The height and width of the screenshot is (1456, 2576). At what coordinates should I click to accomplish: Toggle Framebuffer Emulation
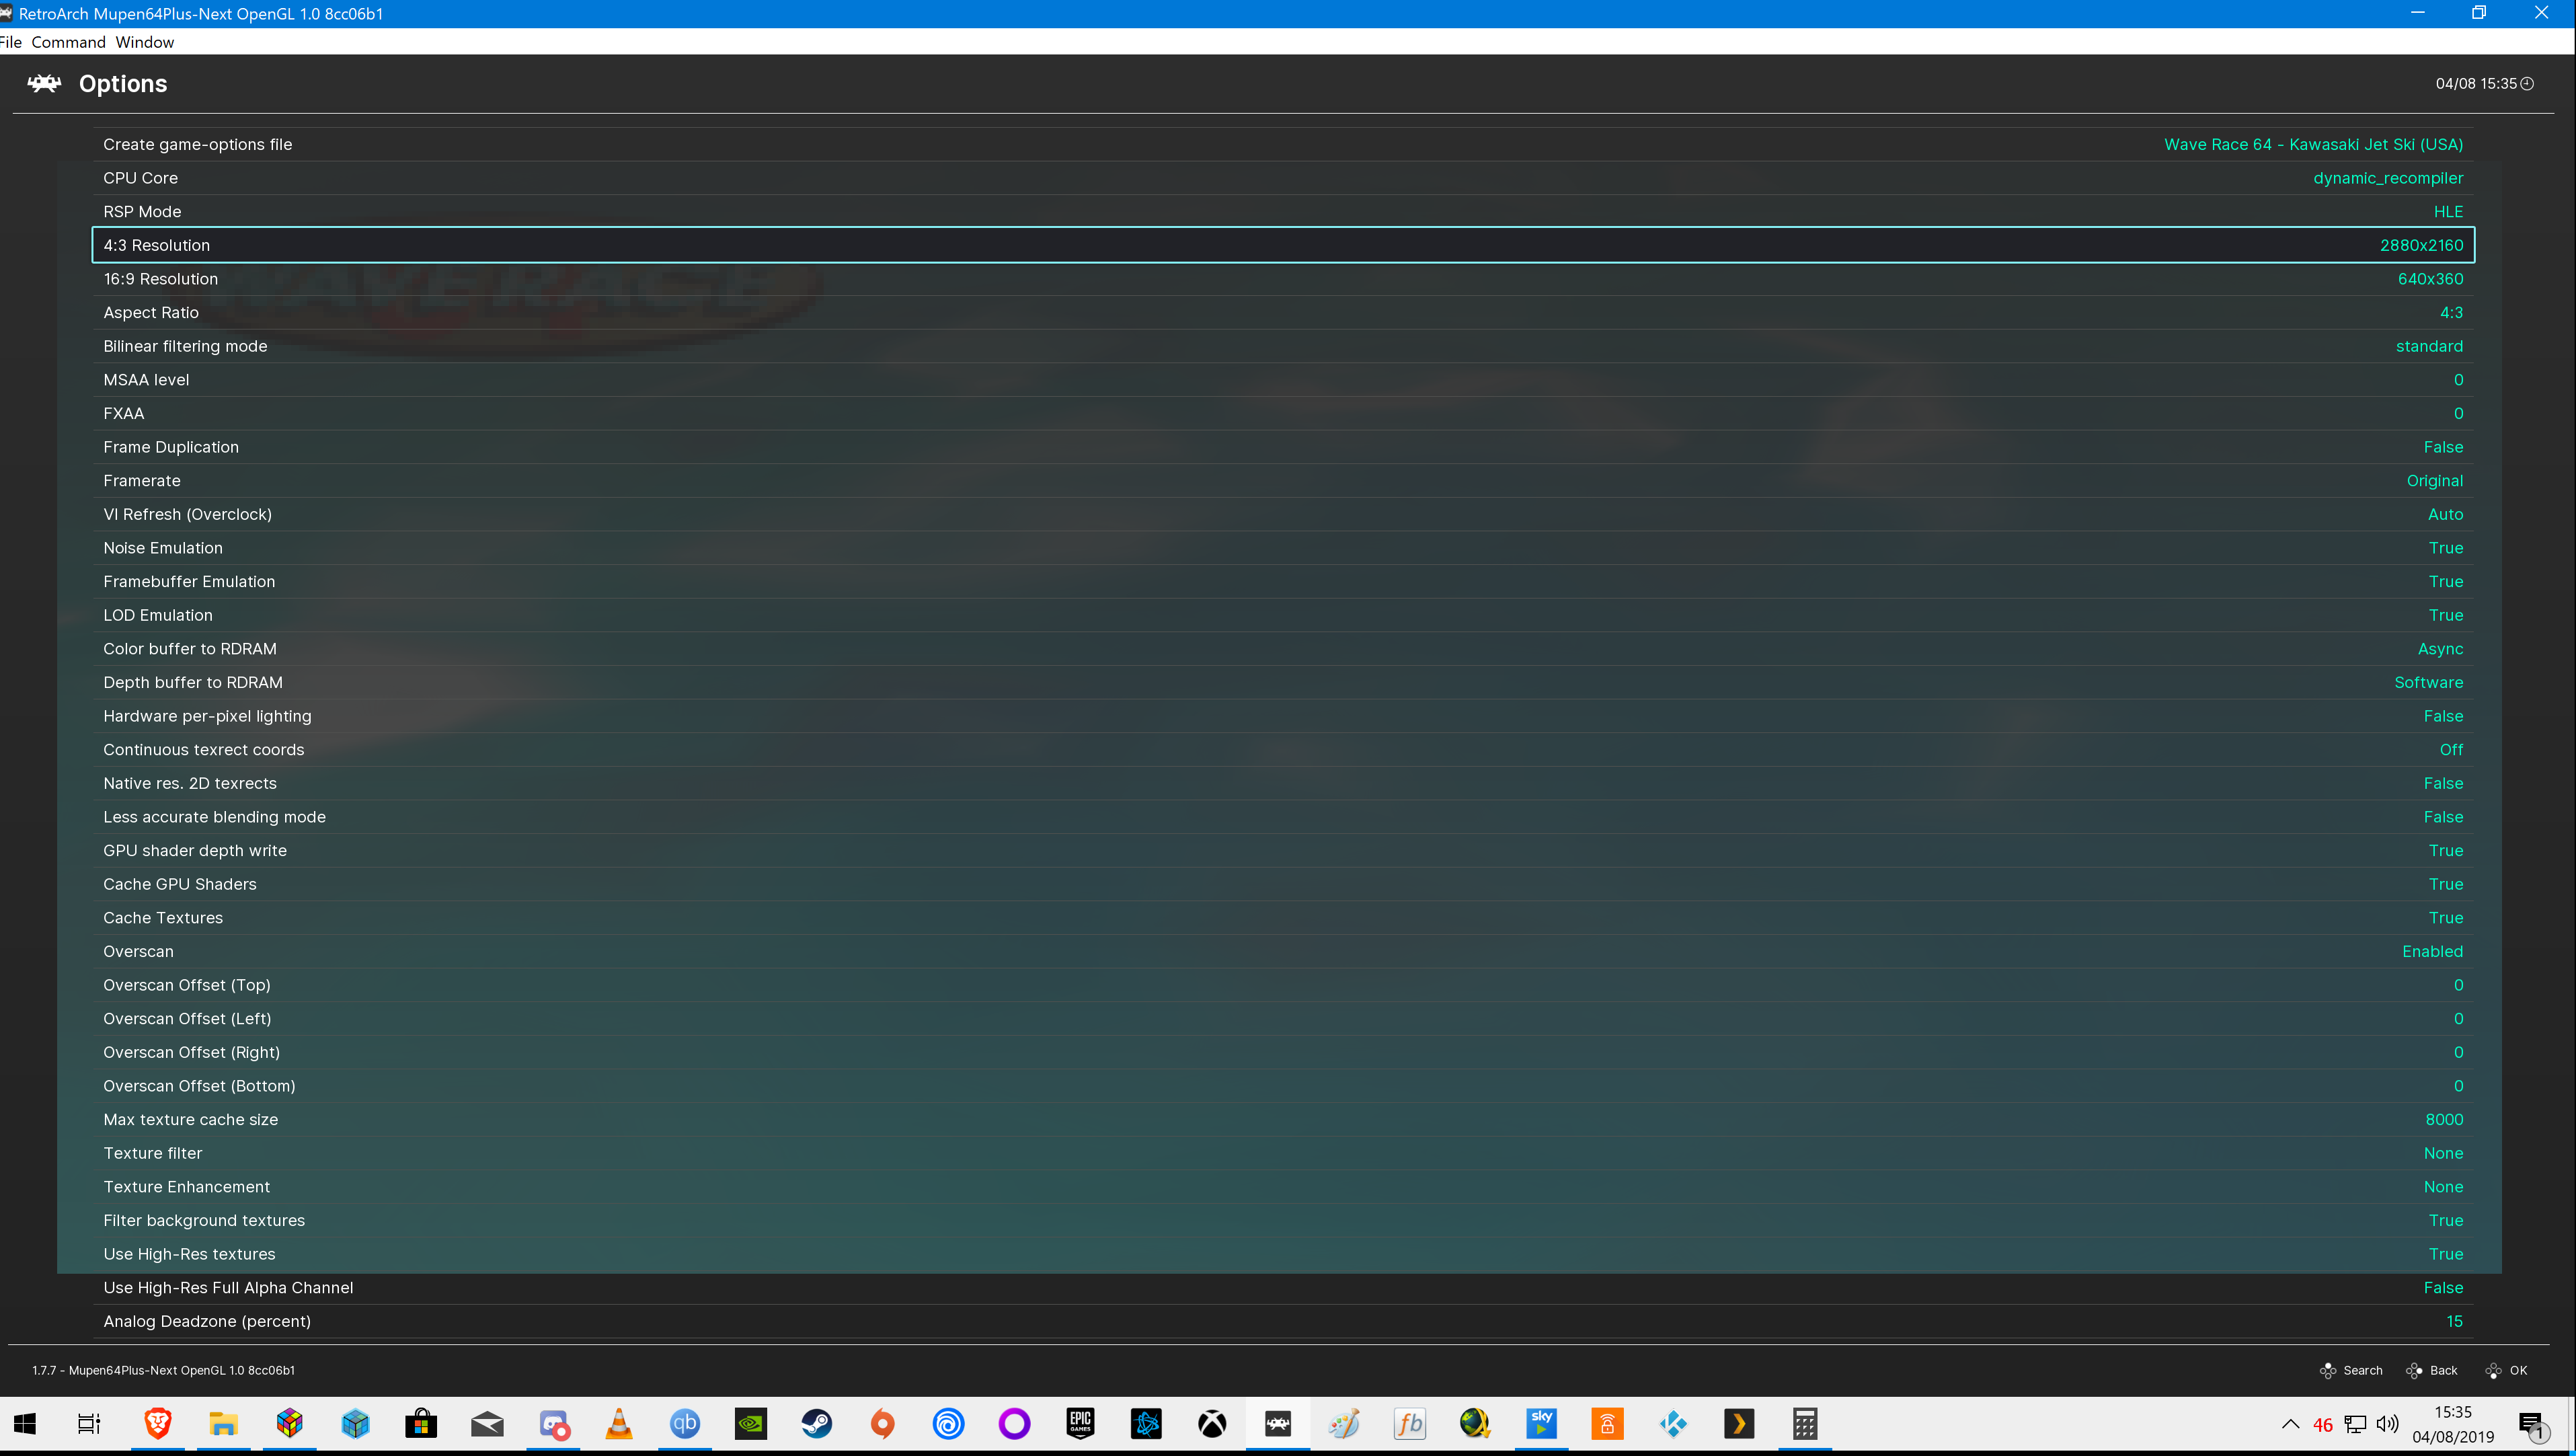[x=1283, y=582]
